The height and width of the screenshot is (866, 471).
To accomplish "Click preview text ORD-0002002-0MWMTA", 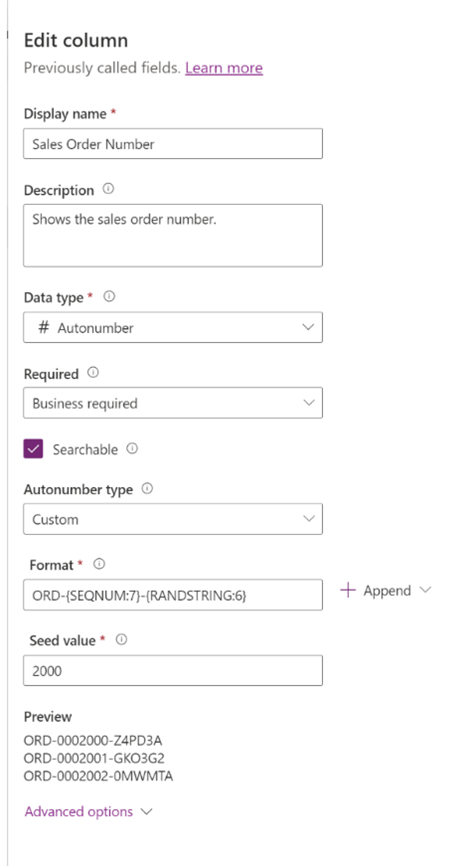I will point(98,776).
